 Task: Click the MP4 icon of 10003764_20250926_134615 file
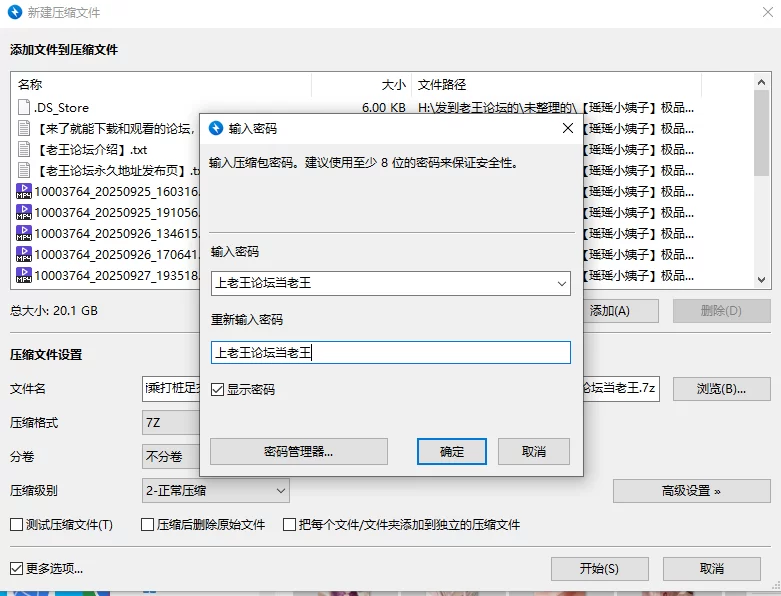point(24,233)
